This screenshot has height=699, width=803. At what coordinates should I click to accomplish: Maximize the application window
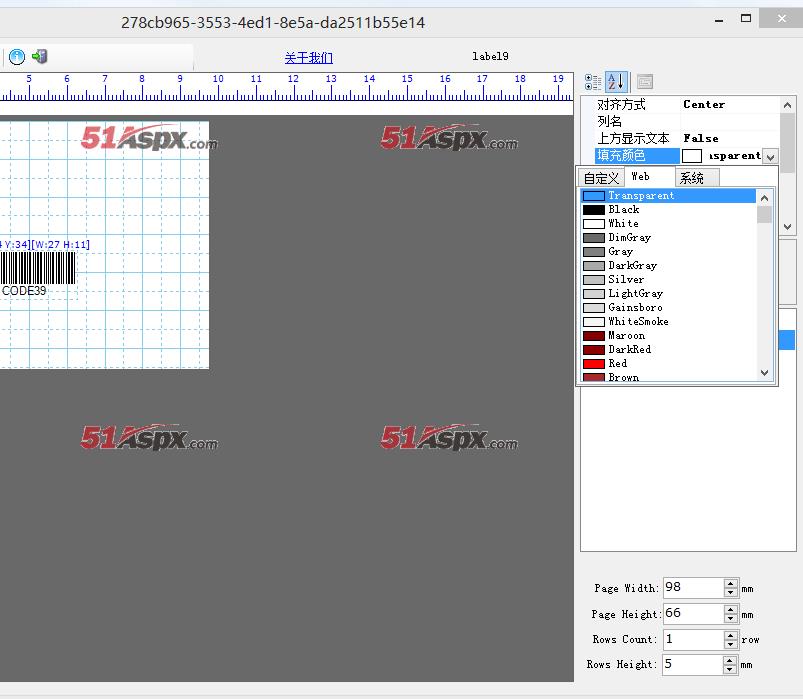[x=746, y=18]
